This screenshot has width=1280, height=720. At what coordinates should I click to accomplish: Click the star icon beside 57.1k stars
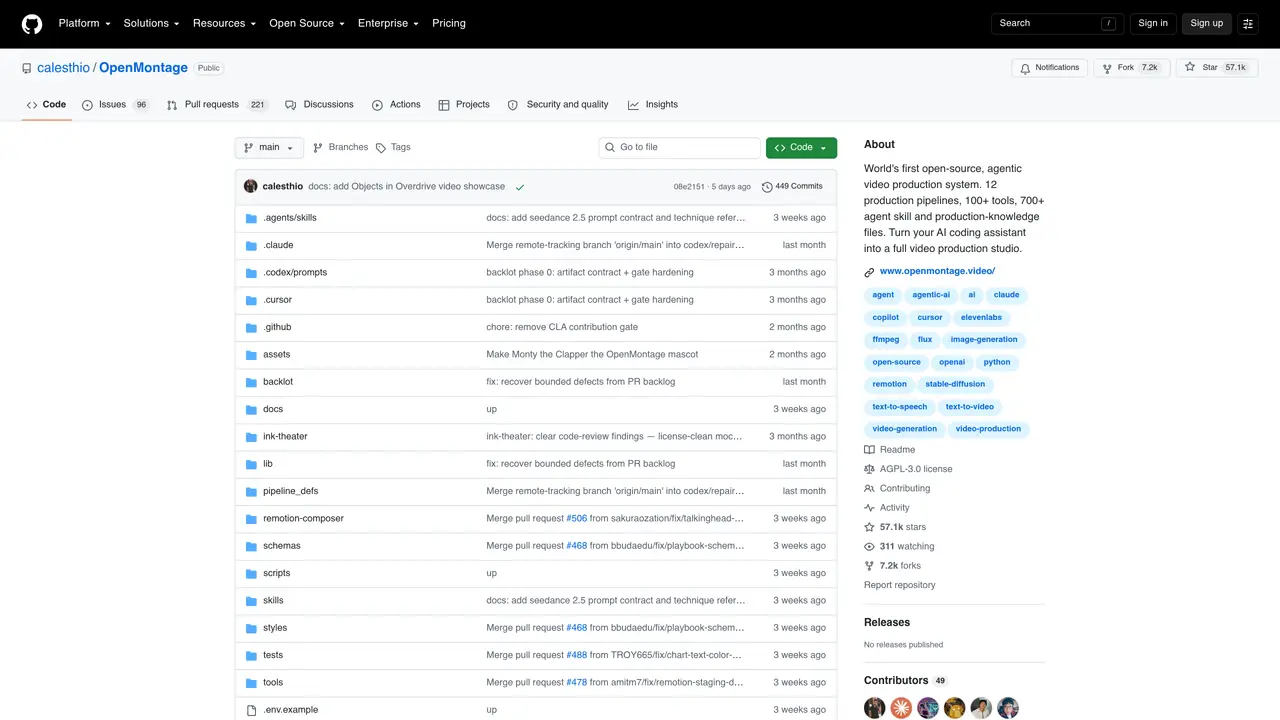(x=870, y=527)
